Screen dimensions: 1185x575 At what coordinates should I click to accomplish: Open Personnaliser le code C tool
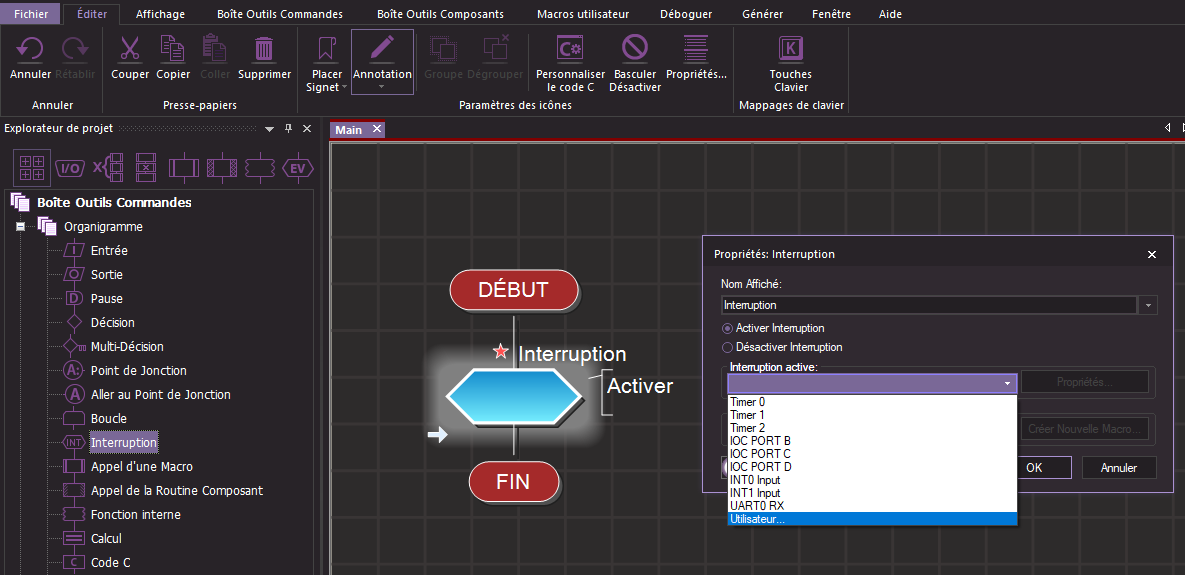pyautogui.click(x=570, y=49)
